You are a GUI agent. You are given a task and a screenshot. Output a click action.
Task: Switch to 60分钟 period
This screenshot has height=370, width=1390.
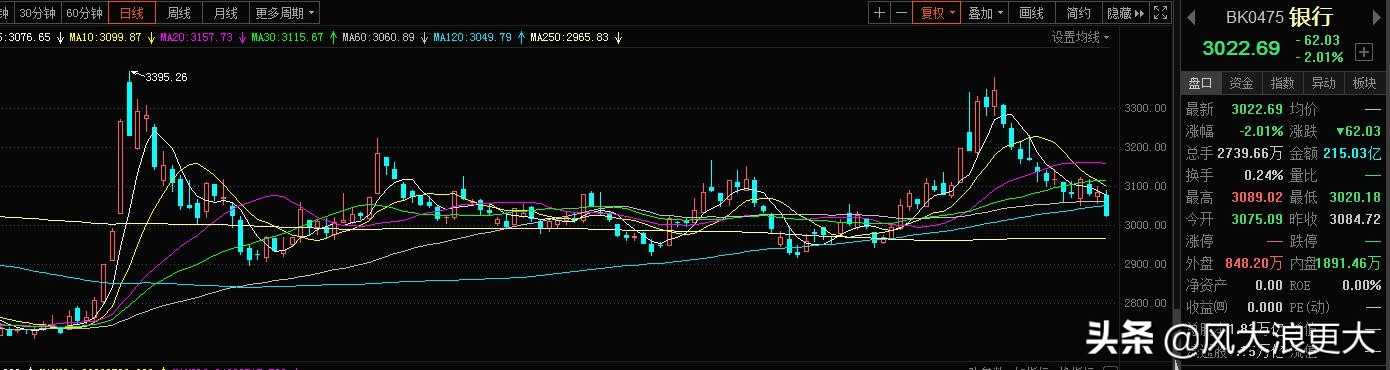tap(84, 13)
